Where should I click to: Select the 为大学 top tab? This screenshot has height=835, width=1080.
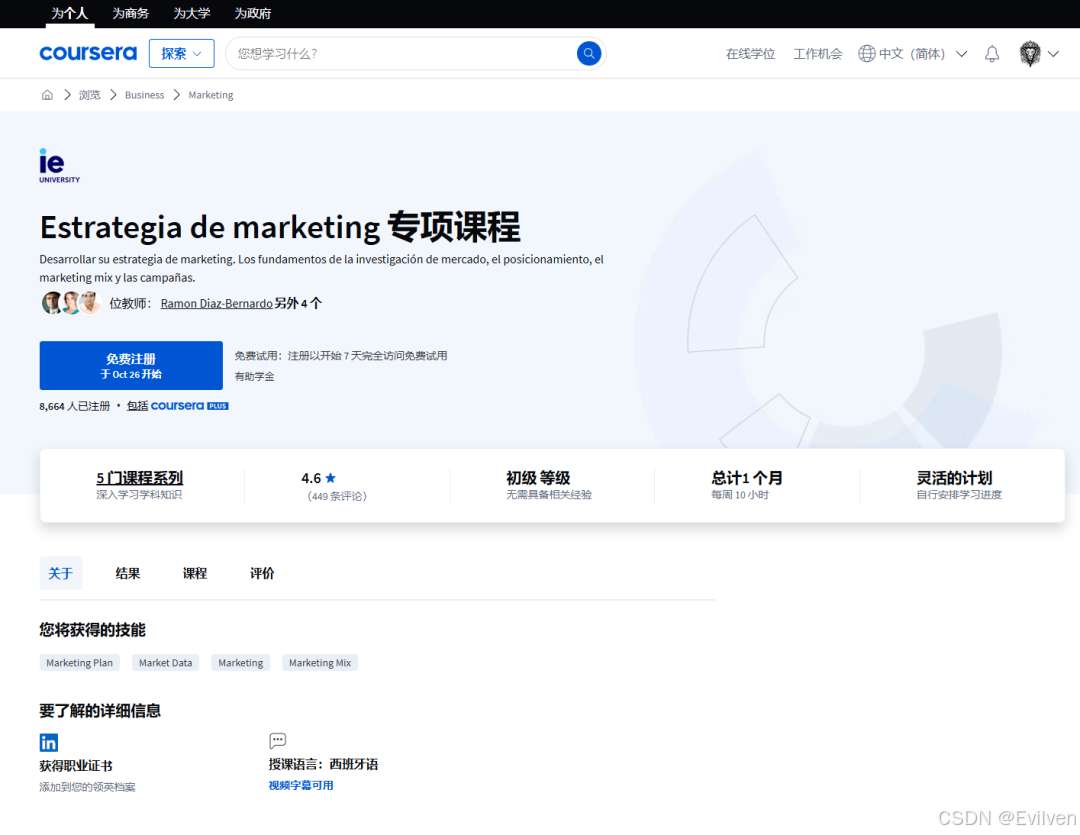[x=191, y=13]
